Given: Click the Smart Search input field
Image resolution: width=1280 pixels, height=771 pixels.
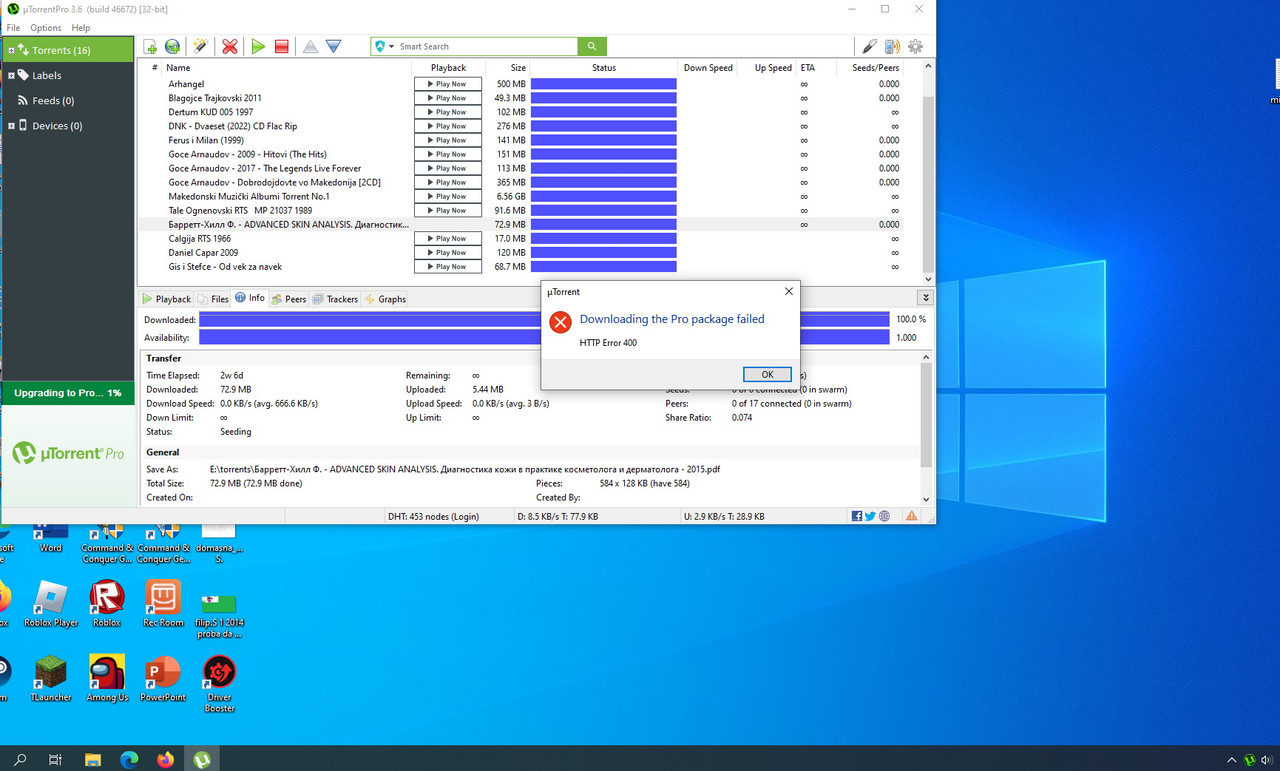Looking at the screenshot, I should (x=484, y=46).
